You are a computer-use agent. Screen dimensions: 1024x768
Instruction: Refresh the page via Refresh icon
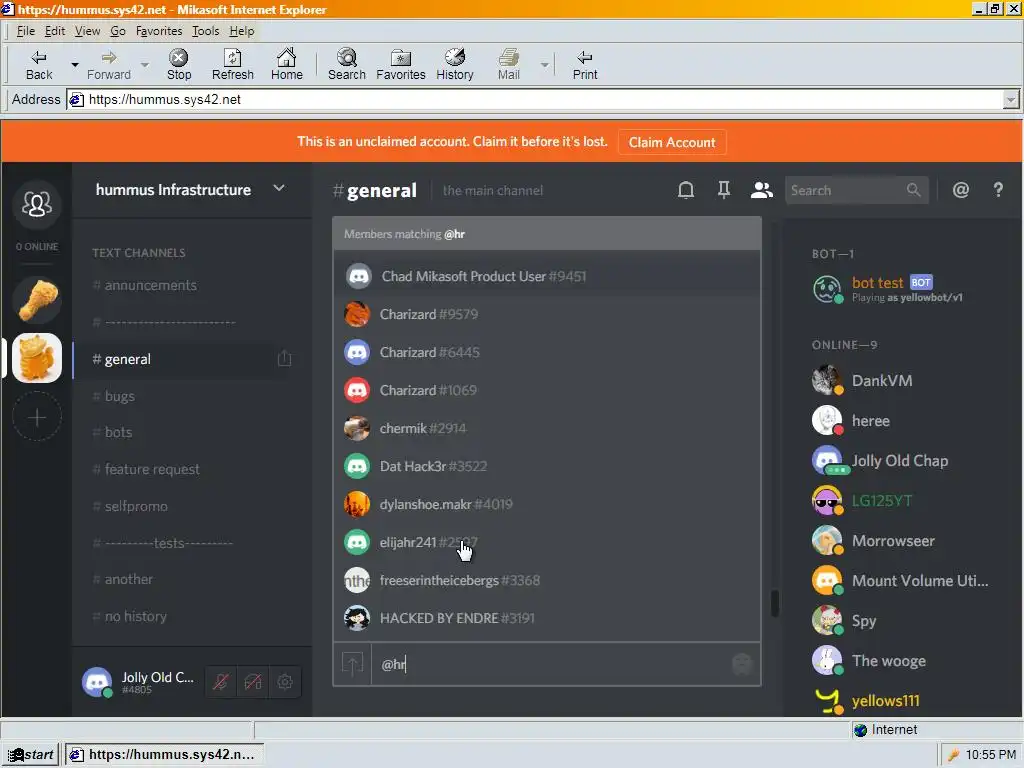(x=232, y=65)
